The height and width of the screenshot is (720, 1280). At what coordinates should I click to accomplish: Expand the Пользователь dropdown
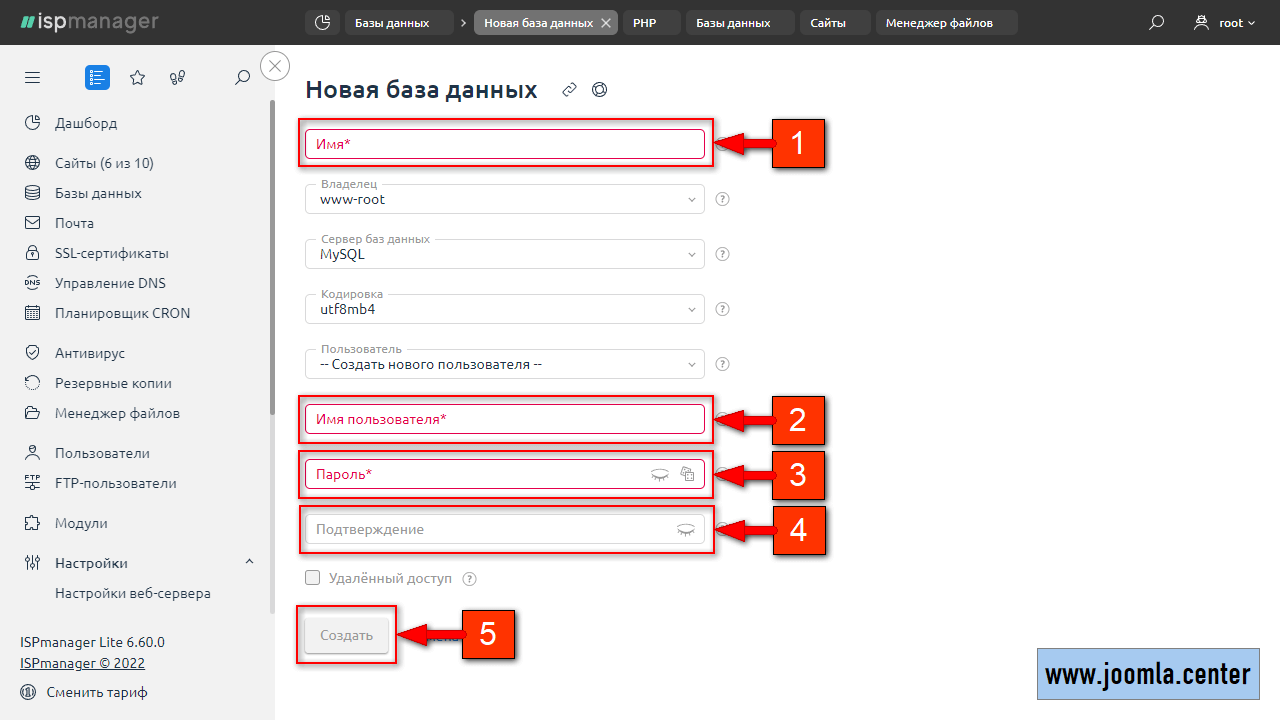[x=505, y=364]
